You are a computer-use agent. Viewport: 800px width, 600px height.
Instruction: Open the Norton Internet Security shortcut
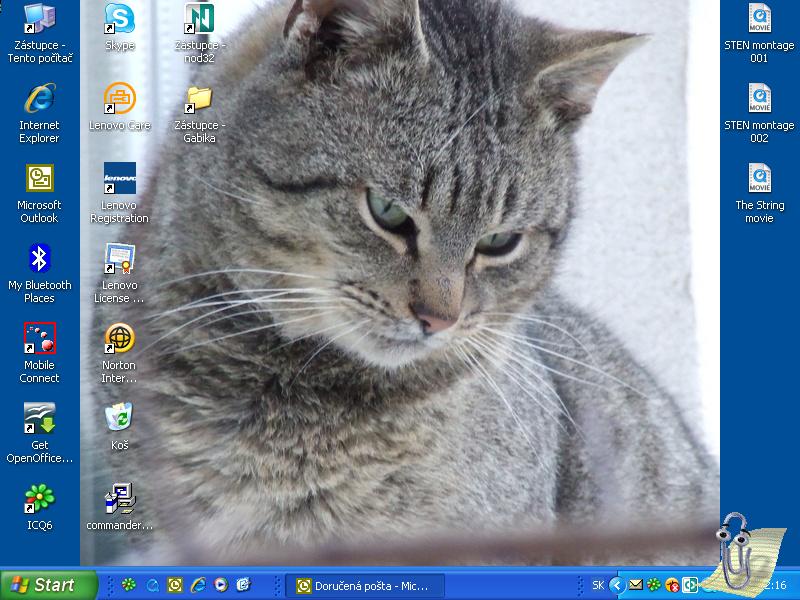(x=119, y=339)
